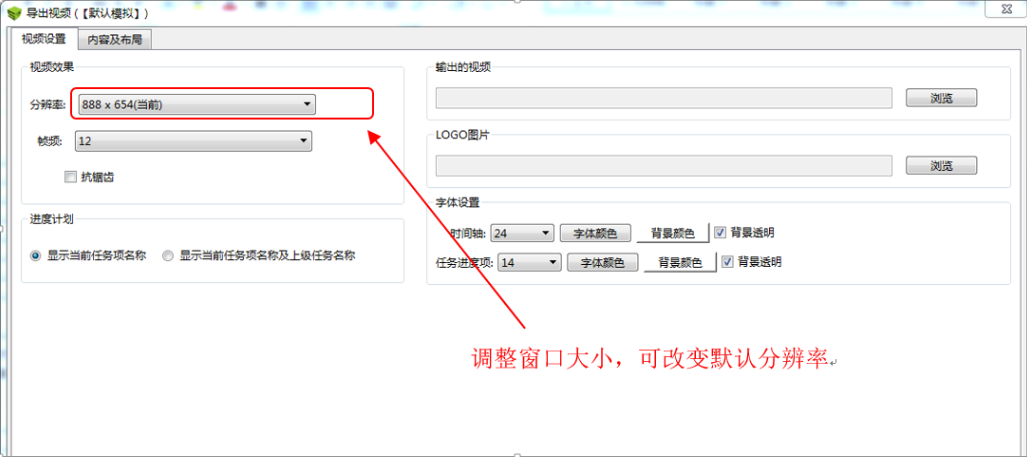Open the 分辨率 dropdown showing 888 x 654
1027x458 pixels.
coord(196,104)
